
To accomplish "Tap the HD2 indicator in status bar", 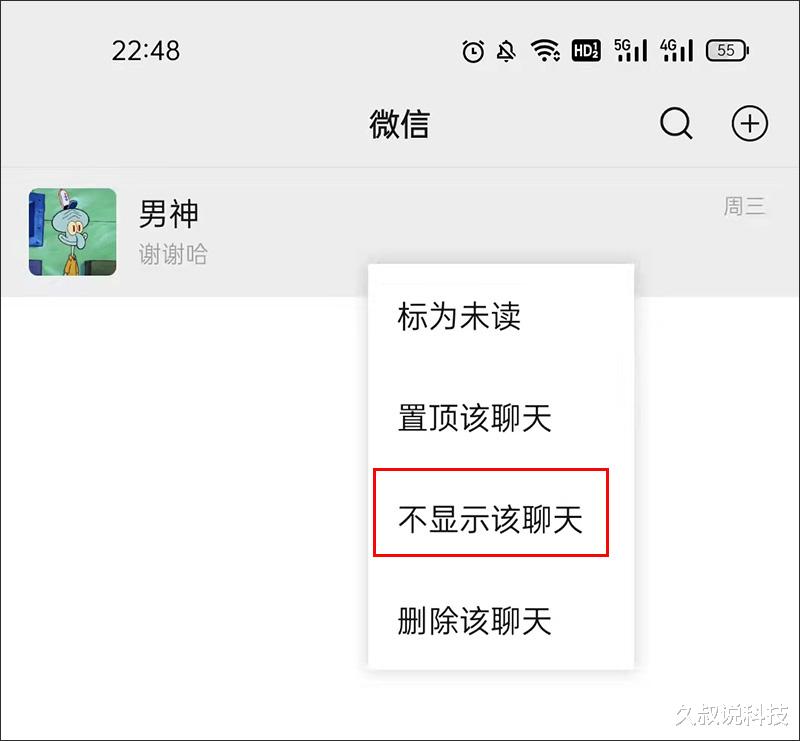I will [586, 51].
